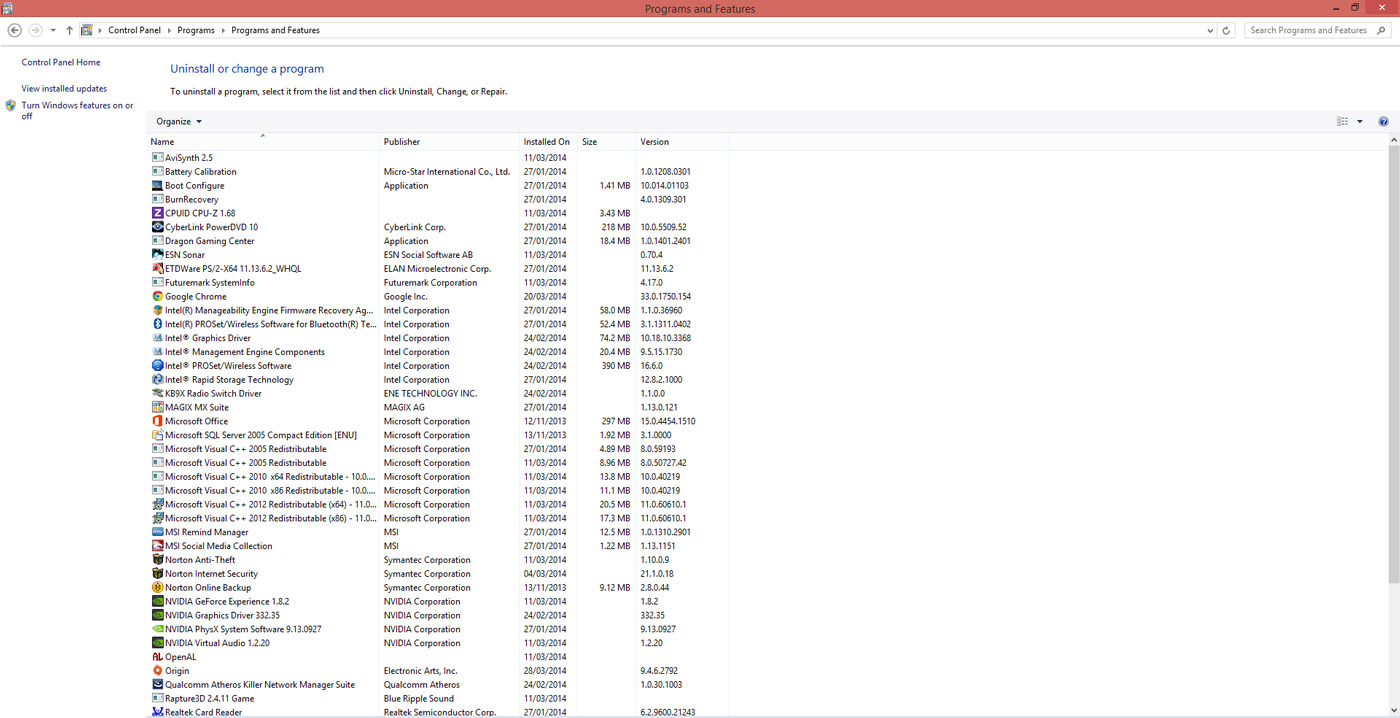
Task: Refresh the Programs and Features list
Action: pyautogui.click(x=1227, y=30)
